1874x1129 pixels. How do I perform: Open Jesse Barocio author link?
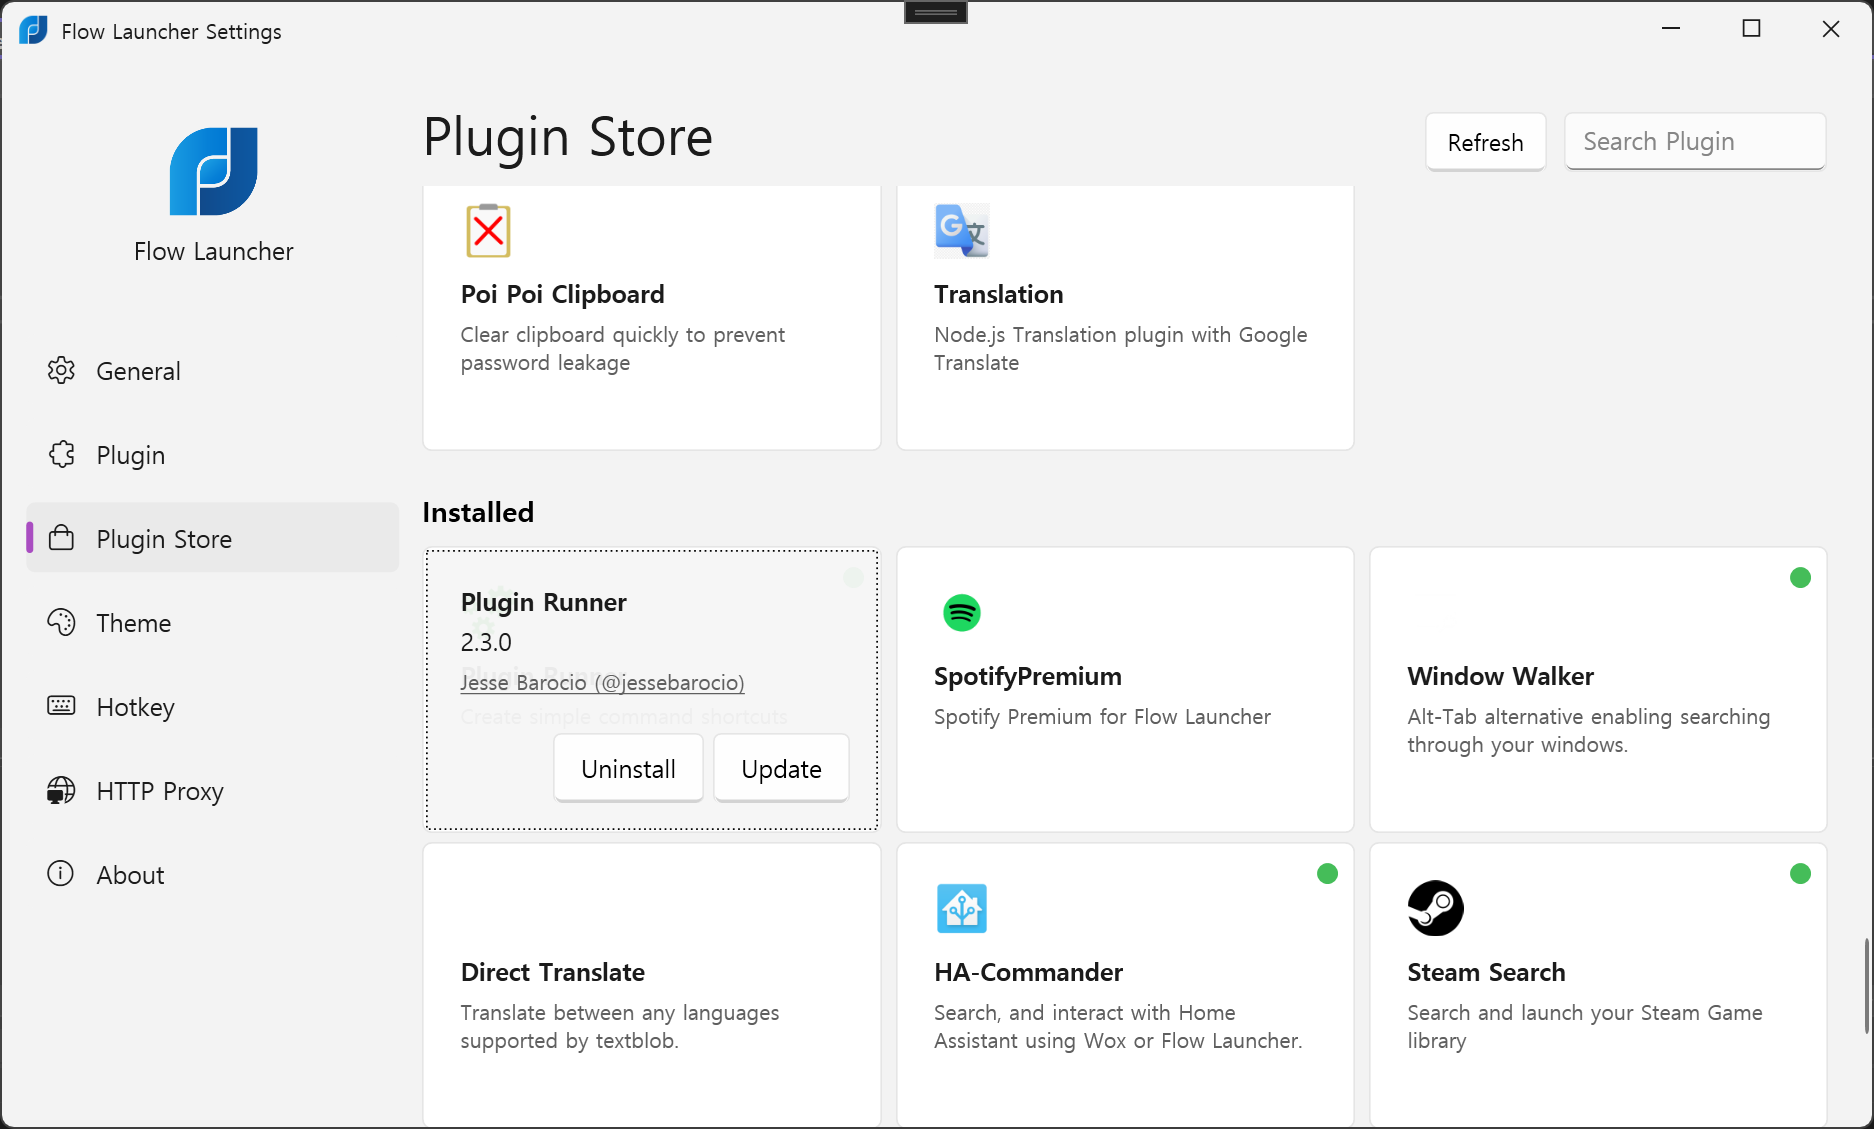(602, 682)
